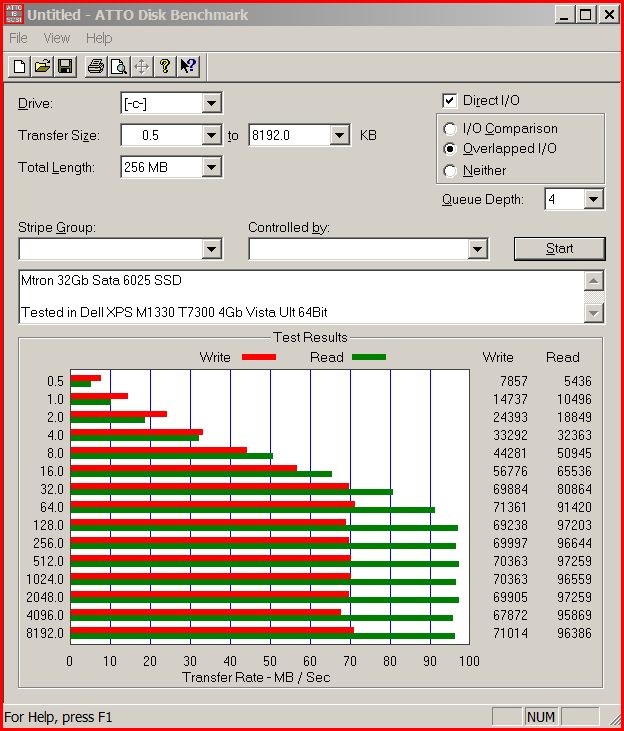Select the I/O Comparison radio button
This screenshot has height=731, width=624.
(x=450, y=129)
